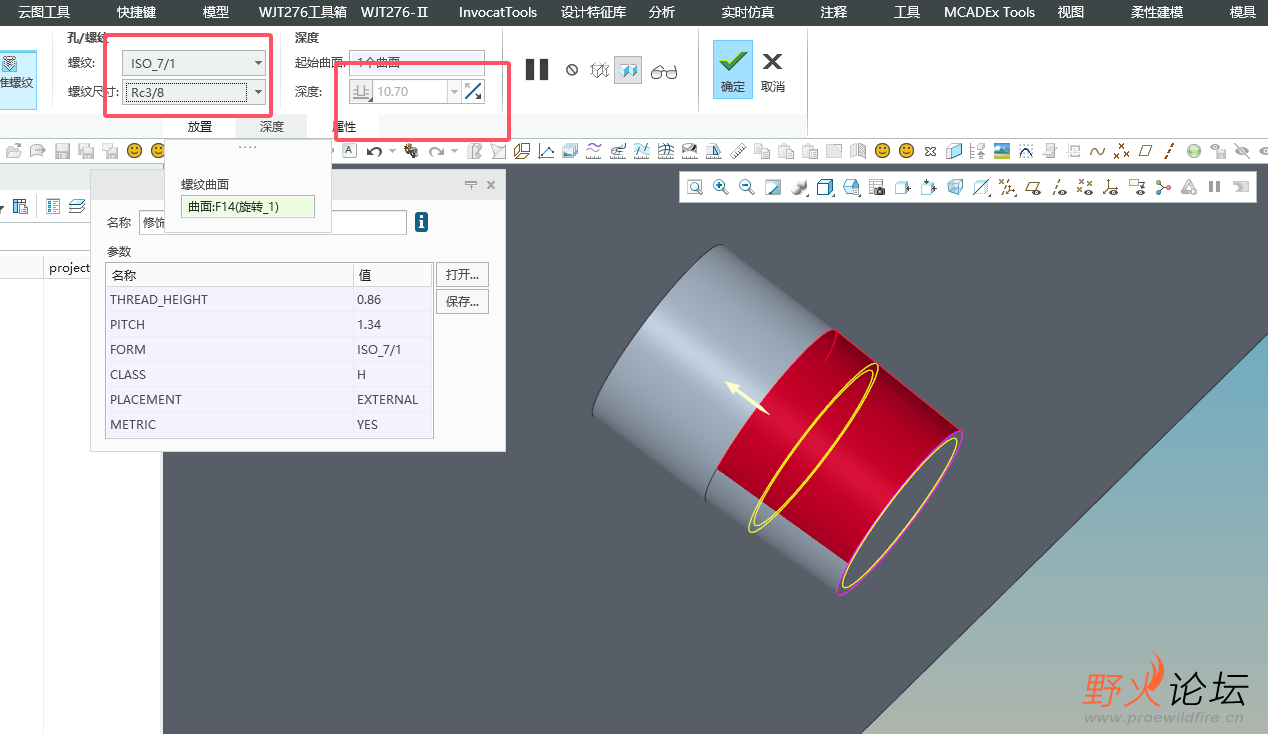Open the 分析 (Analysis) ribbon menu

661,12
